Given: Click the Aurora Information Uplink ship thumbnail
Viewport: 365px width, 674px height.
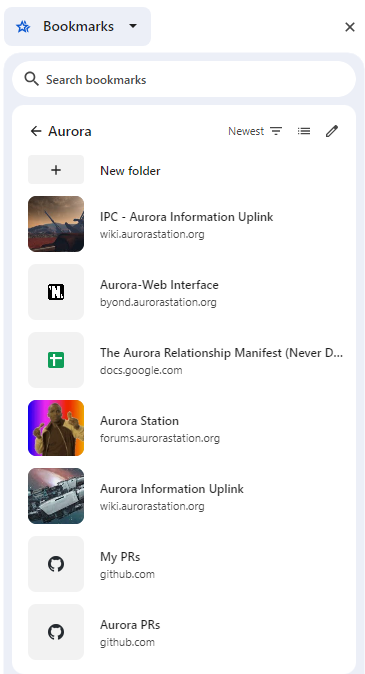Looking at the screenshot, I should pos(56,496).
